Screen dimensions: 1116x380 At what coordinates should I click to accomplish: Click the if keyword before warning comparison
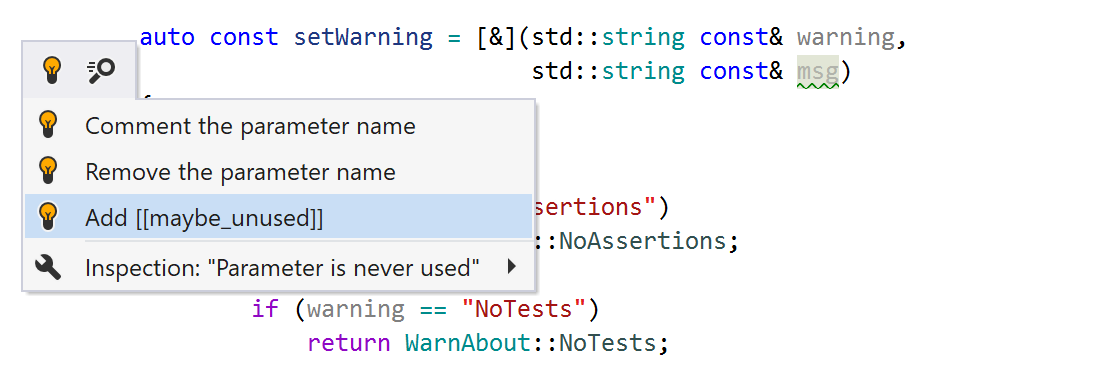(x=265, y=310)
